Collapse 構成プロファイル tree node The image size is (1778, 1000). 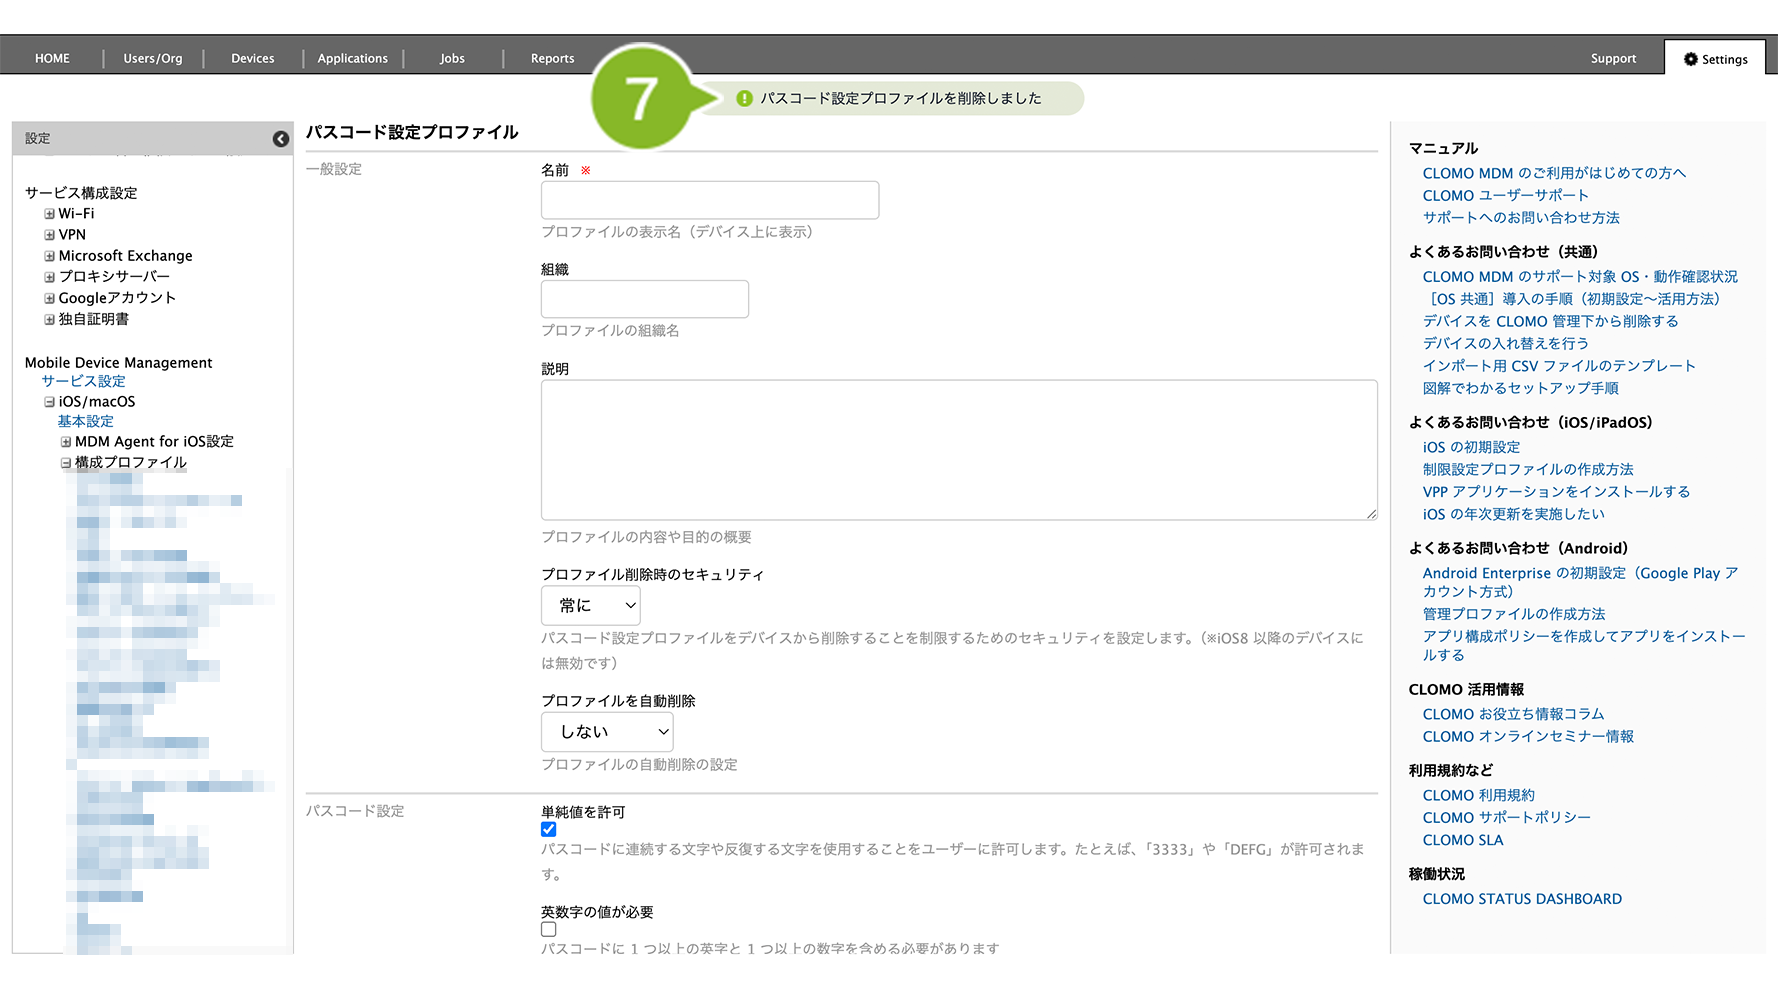tap(66, 463)
